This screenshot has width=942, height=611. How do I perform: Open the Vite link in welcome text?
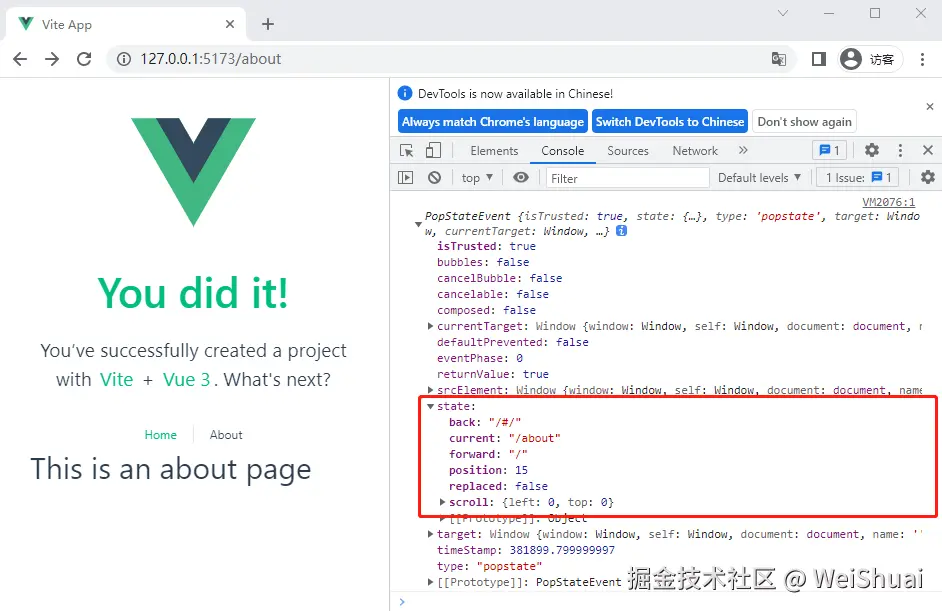[117, 380]
